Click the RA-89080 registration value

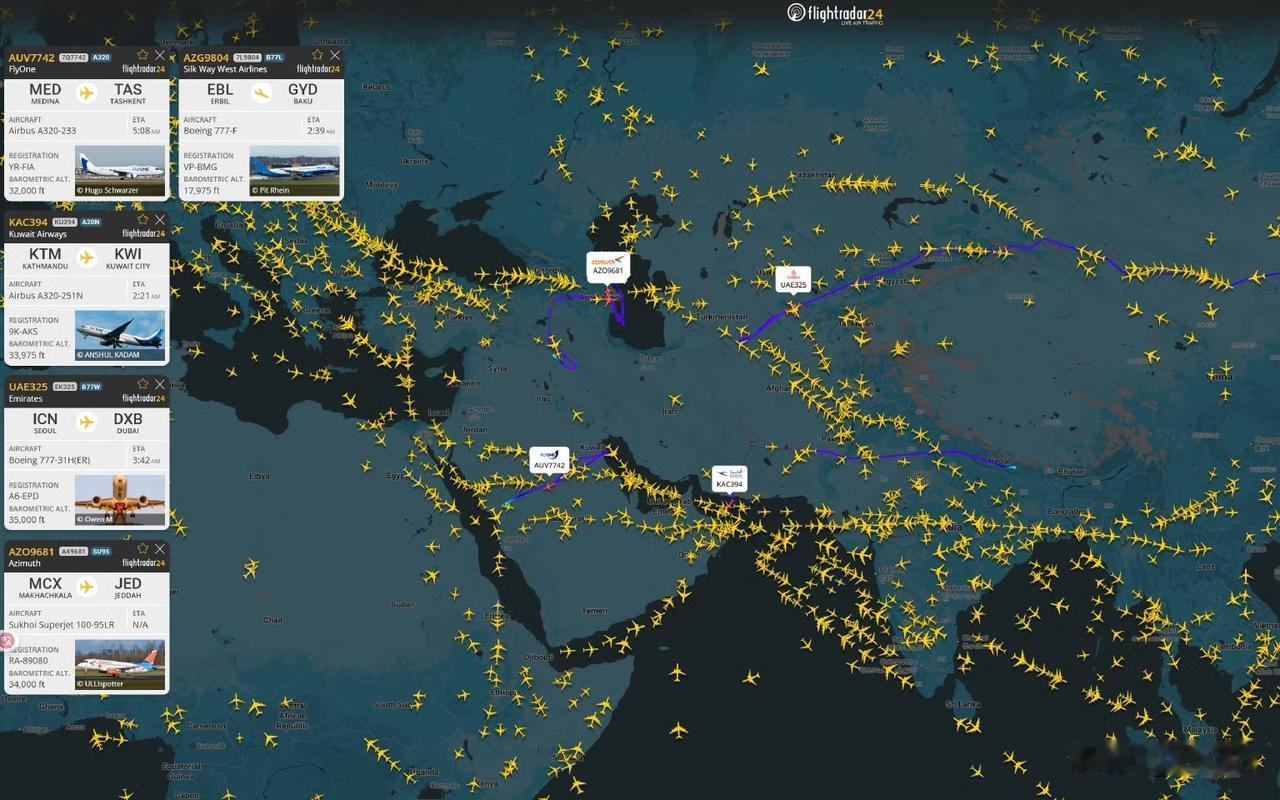coord(28,660)
